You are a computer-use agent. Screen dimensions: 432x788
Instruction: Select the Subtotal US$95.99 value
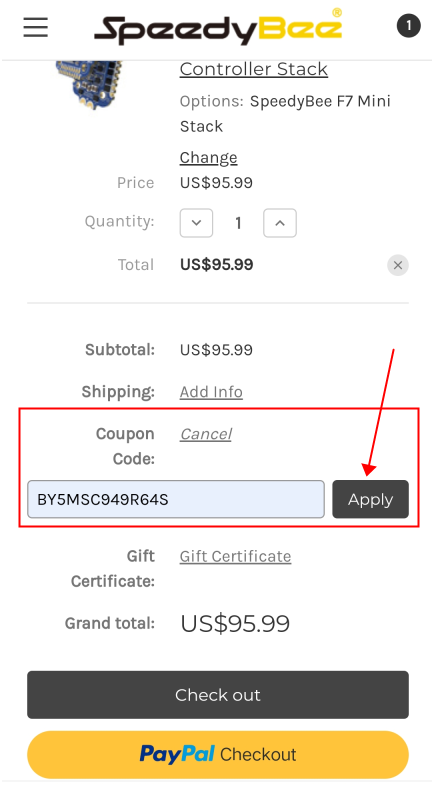pos(217,350)
